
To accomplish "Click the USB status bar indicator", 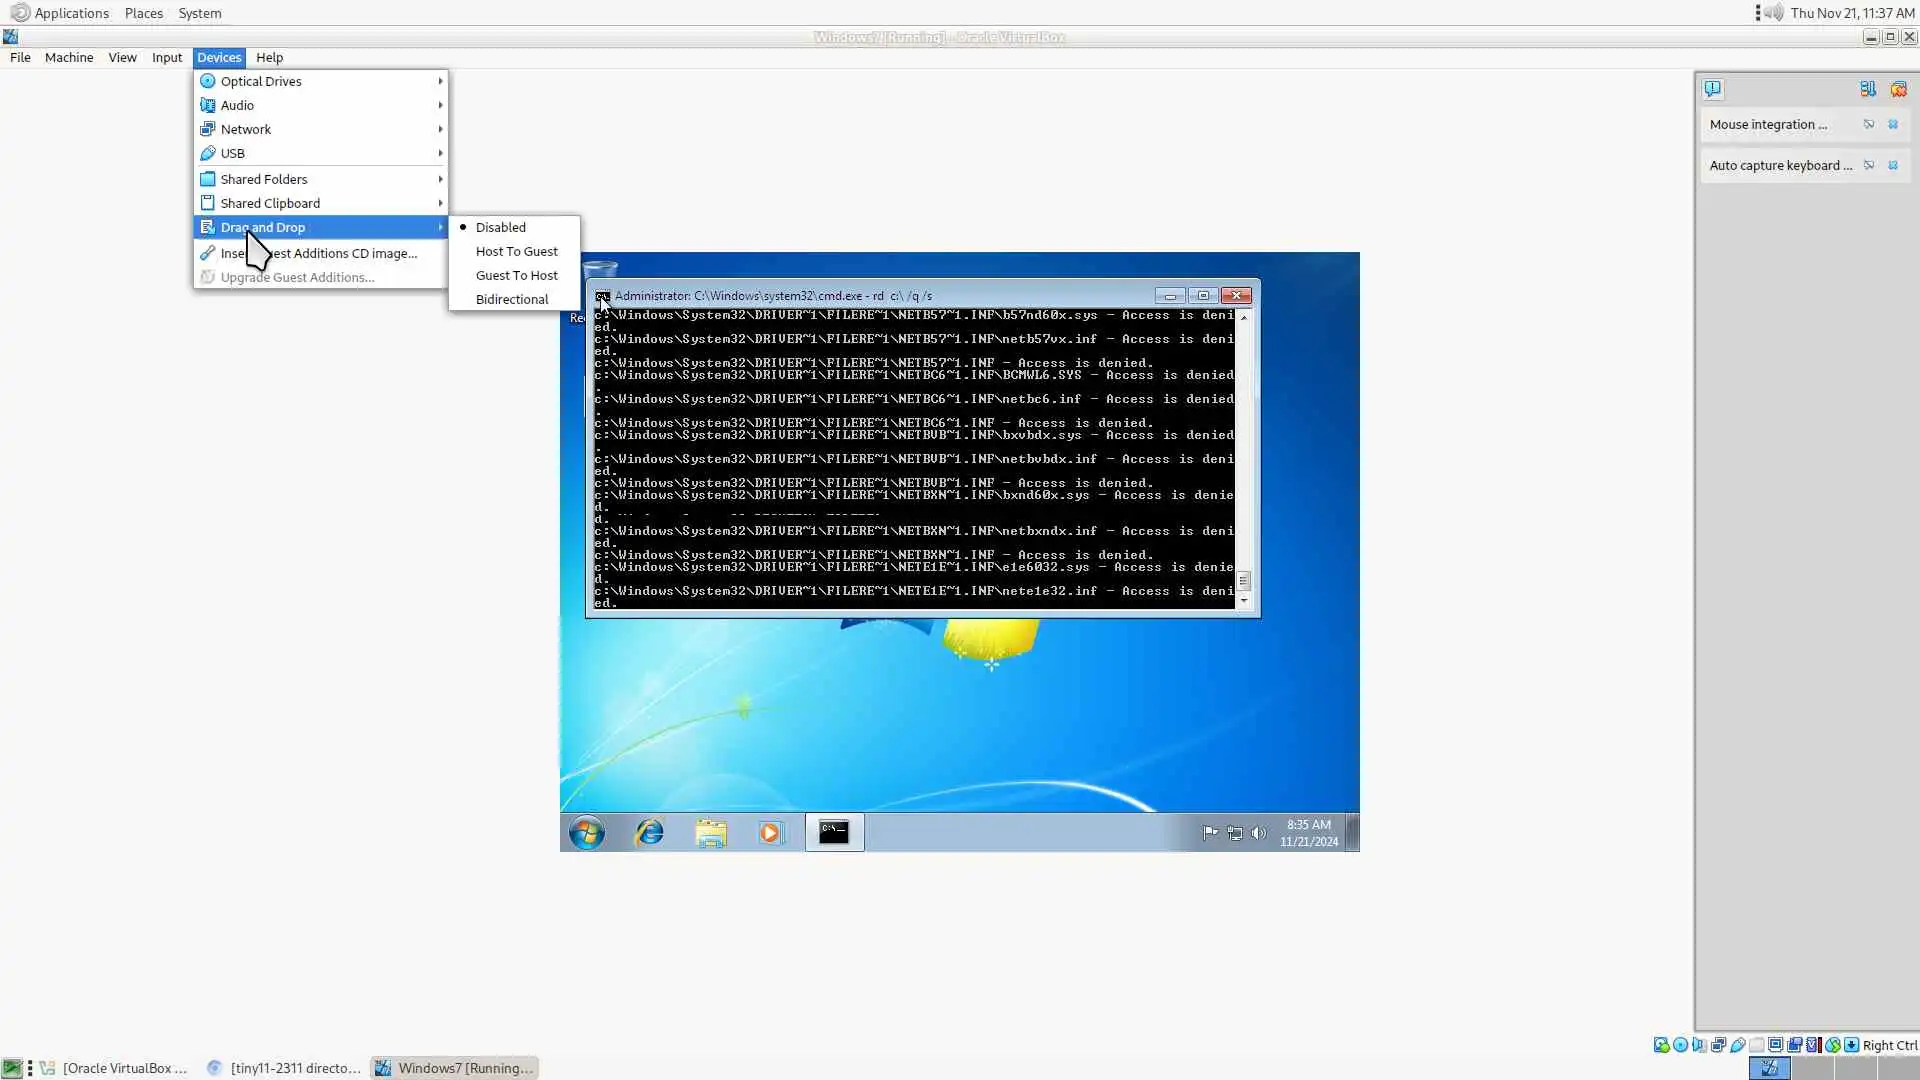I will pos(1737,1045).
